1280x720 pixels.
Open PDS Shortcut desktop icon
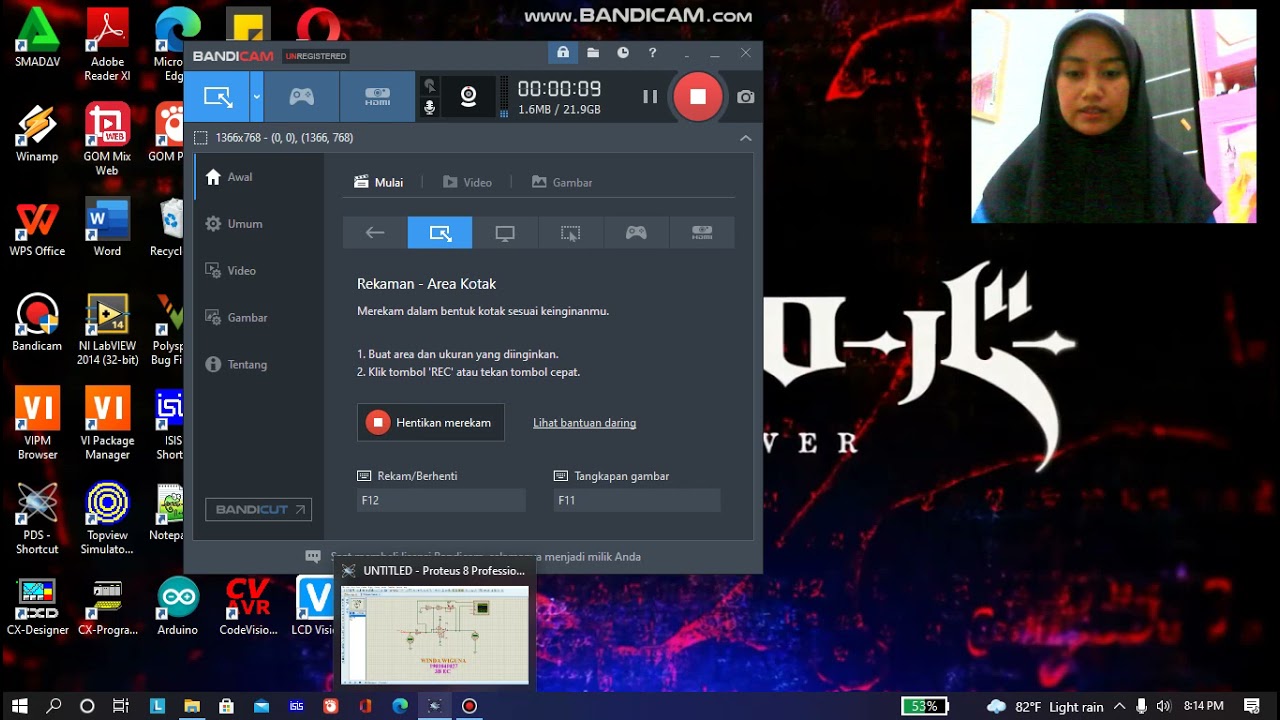(x=37, y=518)
